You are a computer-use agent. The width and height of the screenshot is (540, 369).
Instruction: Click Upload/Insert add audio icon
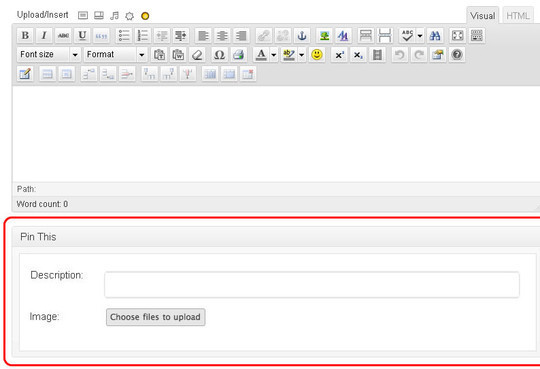[114, 16]
